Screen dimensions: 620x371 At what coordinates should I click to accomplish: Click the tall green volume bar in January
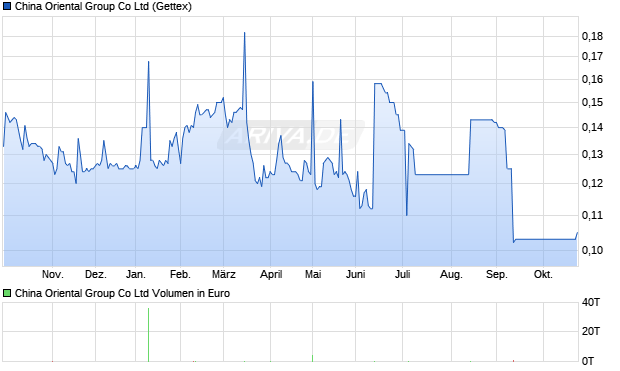click(x=148, y=335)
